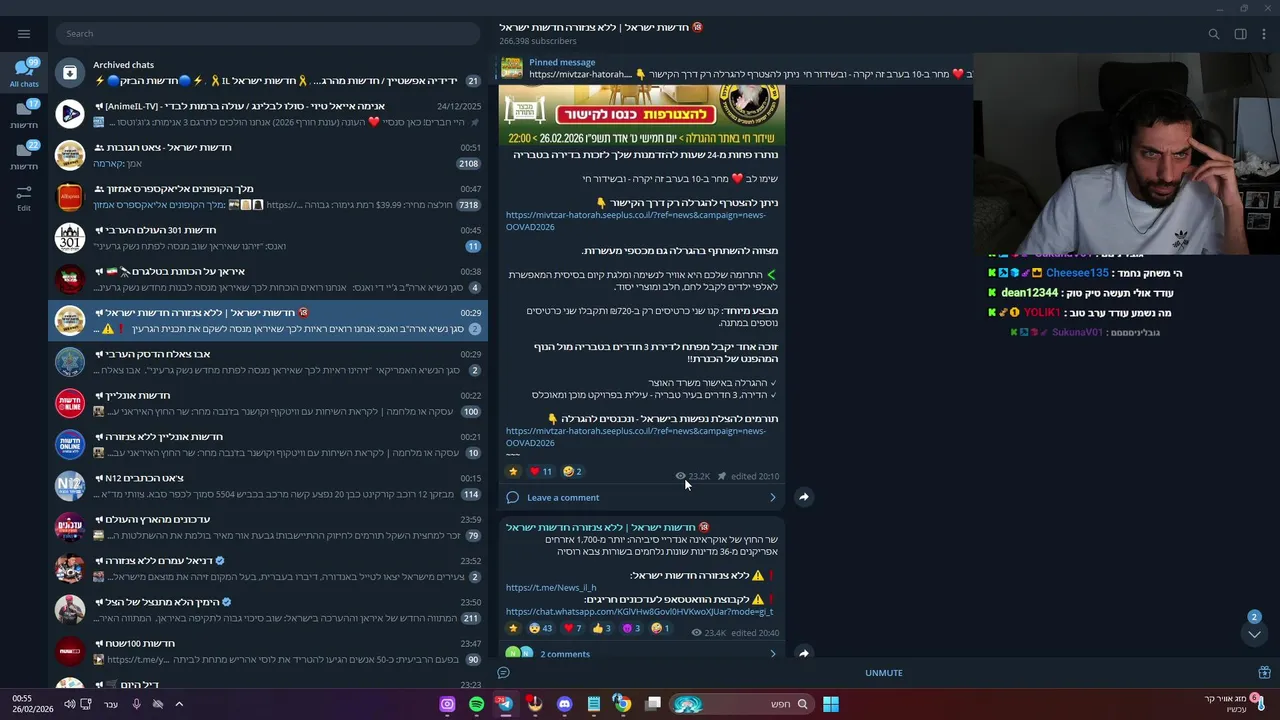Viewport: 1280px width, 720px height.
Task: Open Google Chrome from the taskbar
Action: coord(622,704)
